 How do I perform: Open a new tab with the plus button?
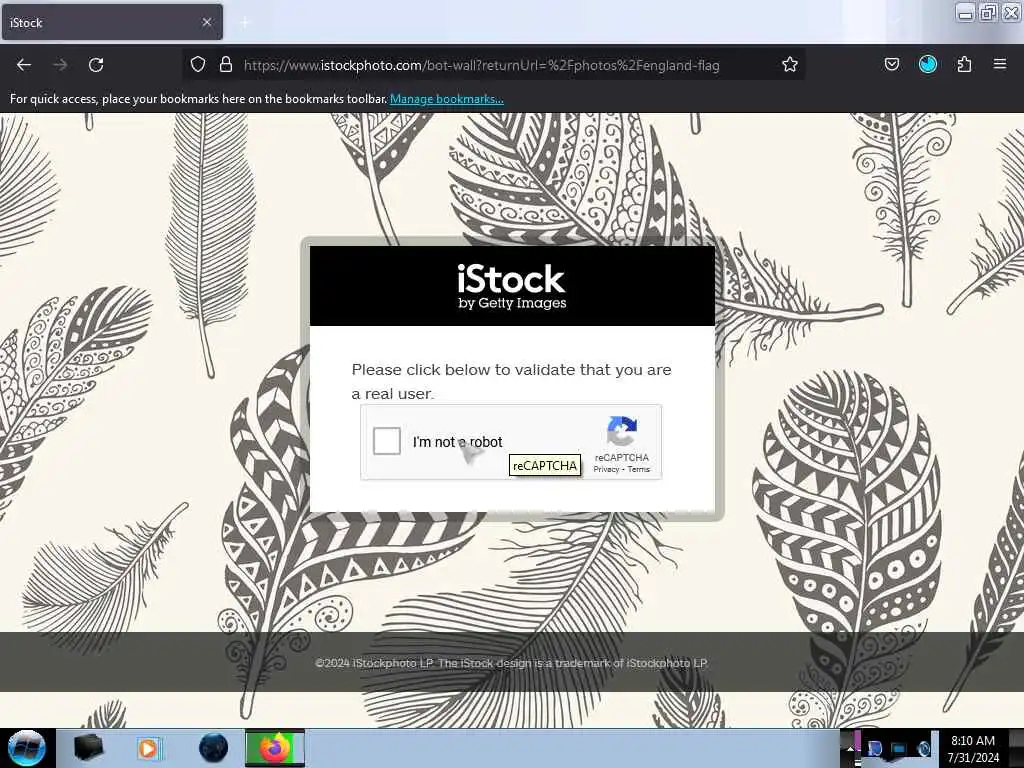pos(244,23)
